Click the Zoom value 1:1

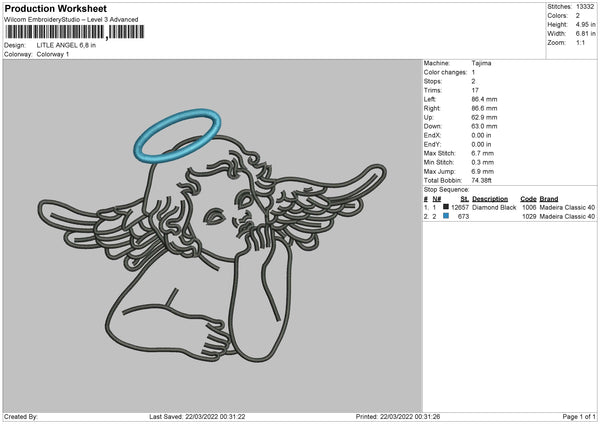coord(580,42)
